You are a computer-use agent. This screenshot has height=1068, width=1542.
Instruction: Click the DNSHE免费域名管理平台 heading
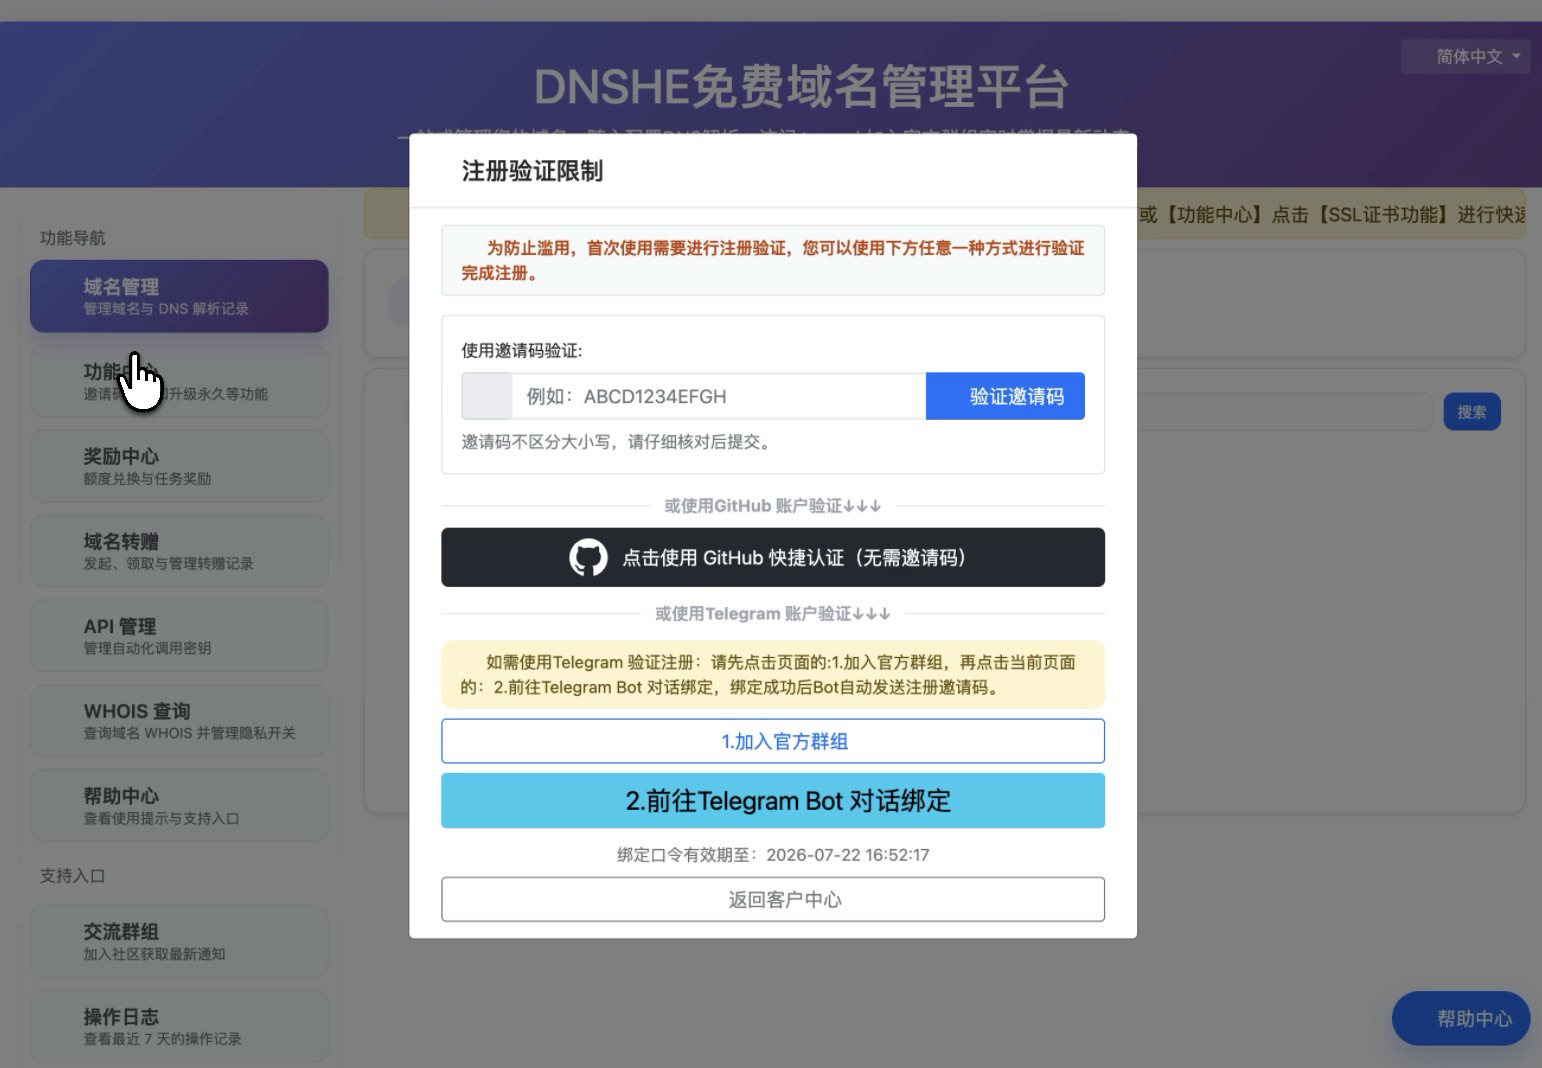pyautogui.click(x=801, y=86)
